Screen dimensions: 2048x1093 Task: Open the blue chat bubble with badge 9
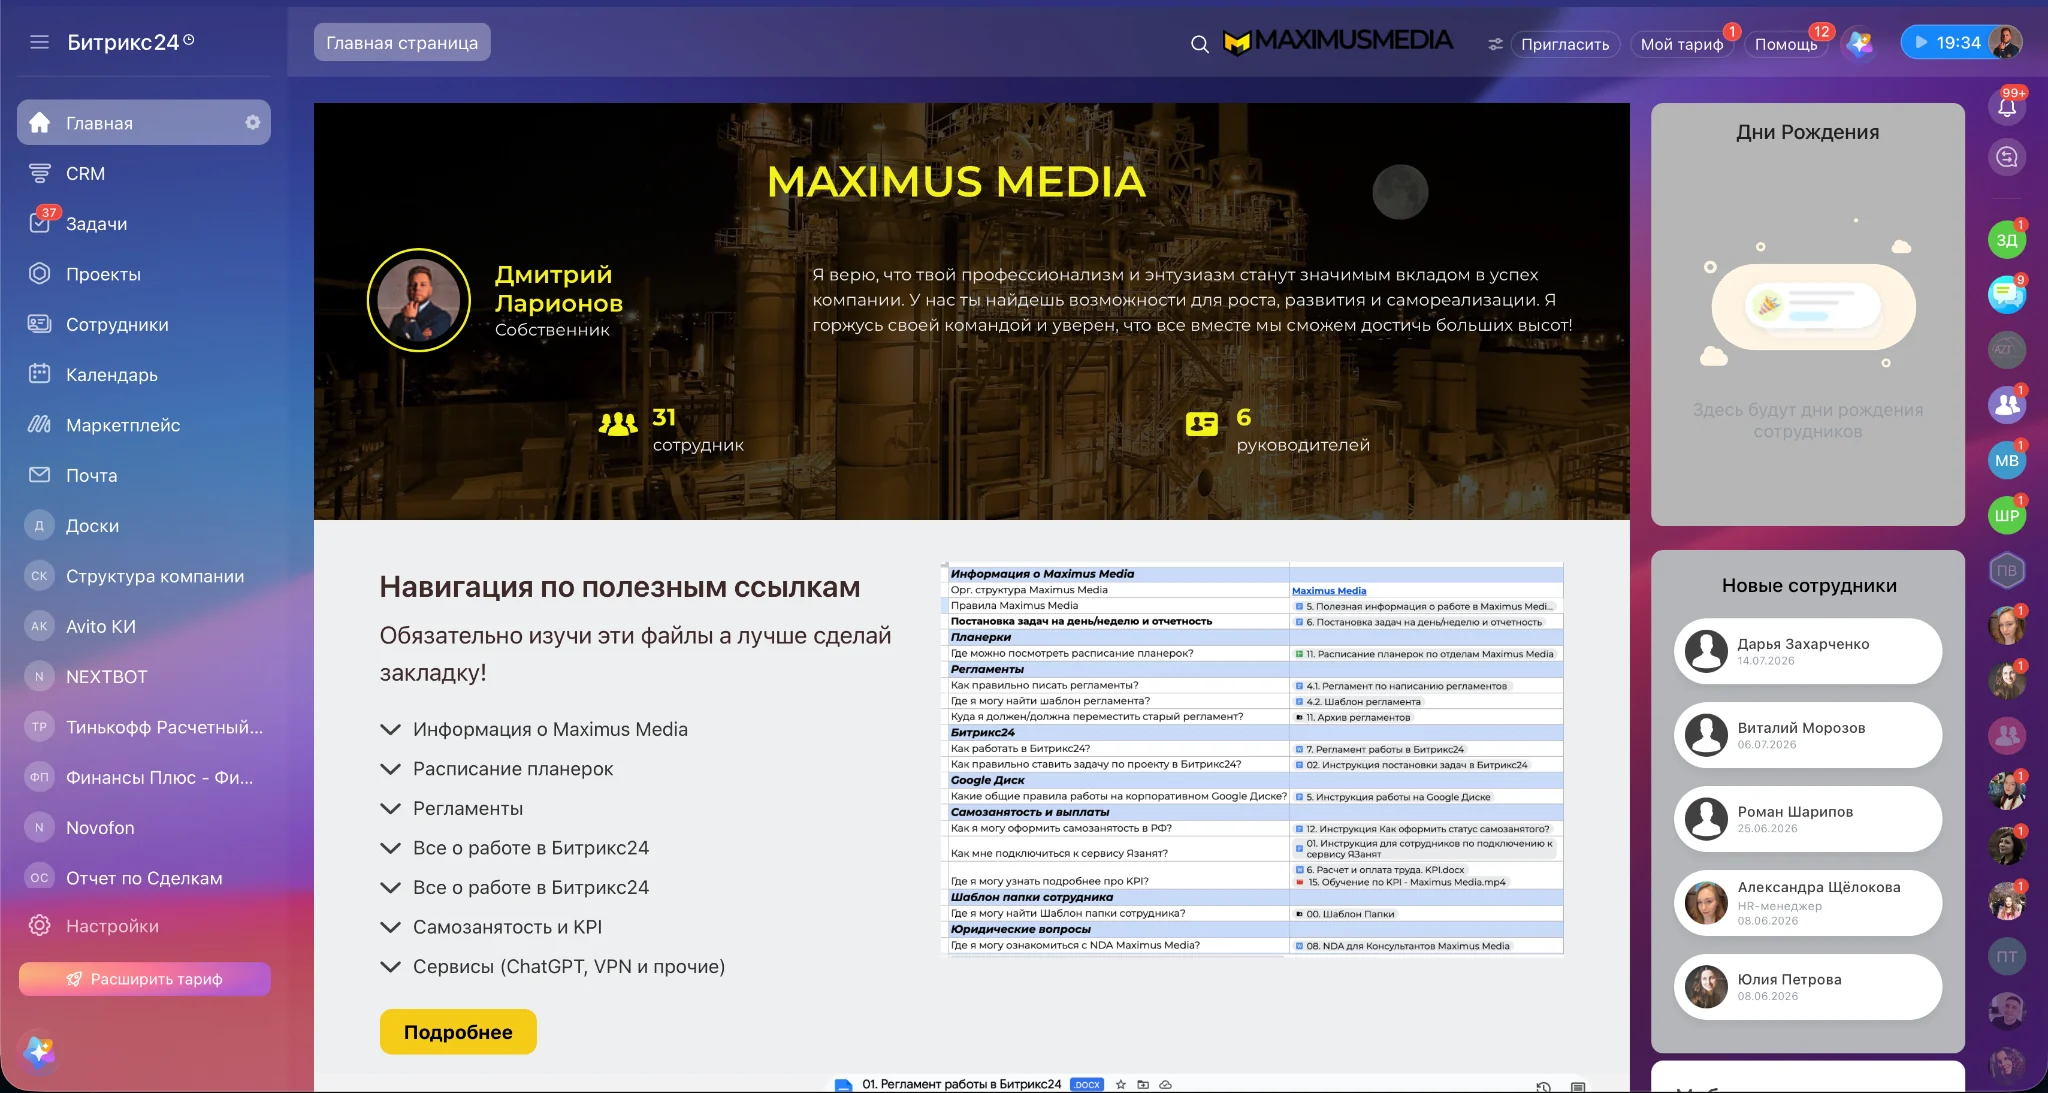click(2007, 295)
